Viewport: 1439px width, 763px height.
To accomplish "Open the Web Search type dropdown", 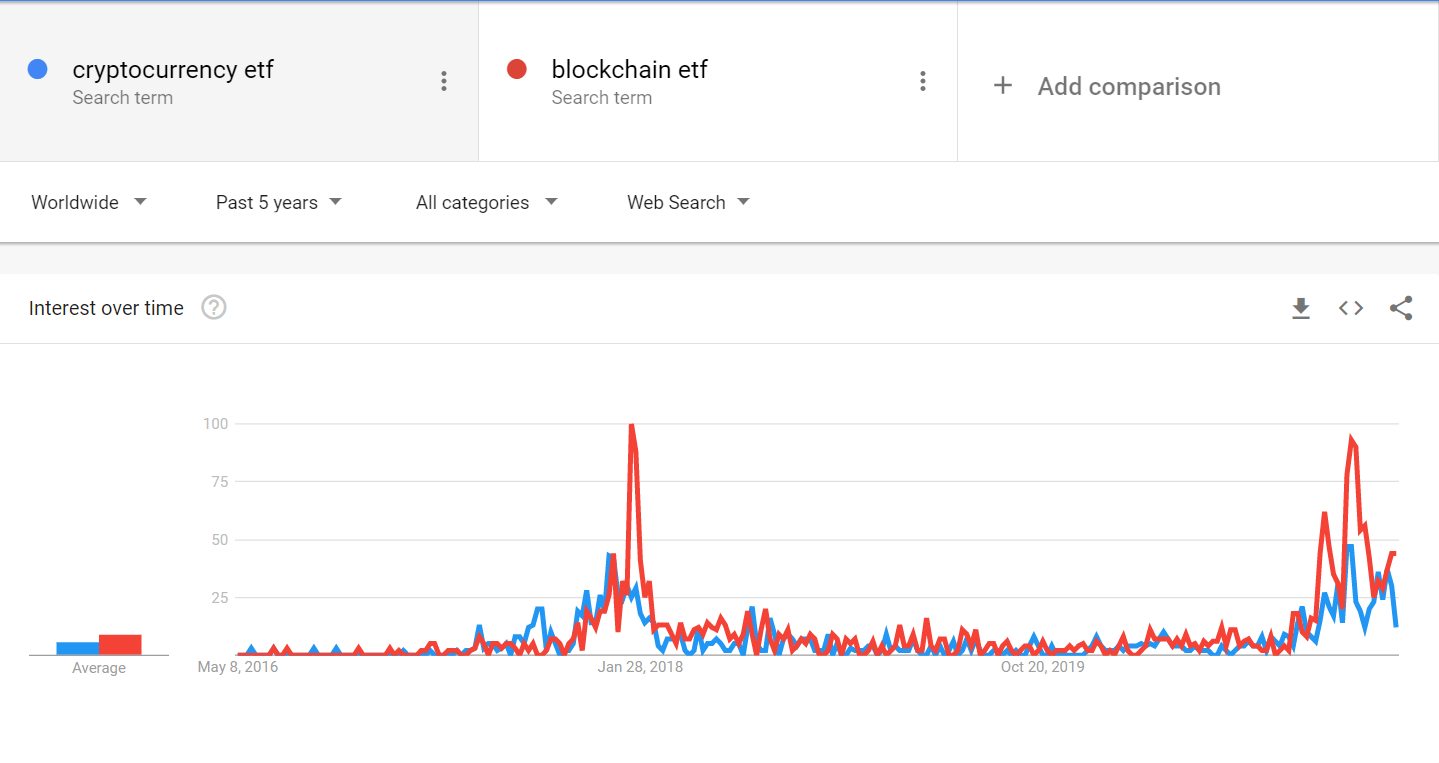I will tap(688, 202).
